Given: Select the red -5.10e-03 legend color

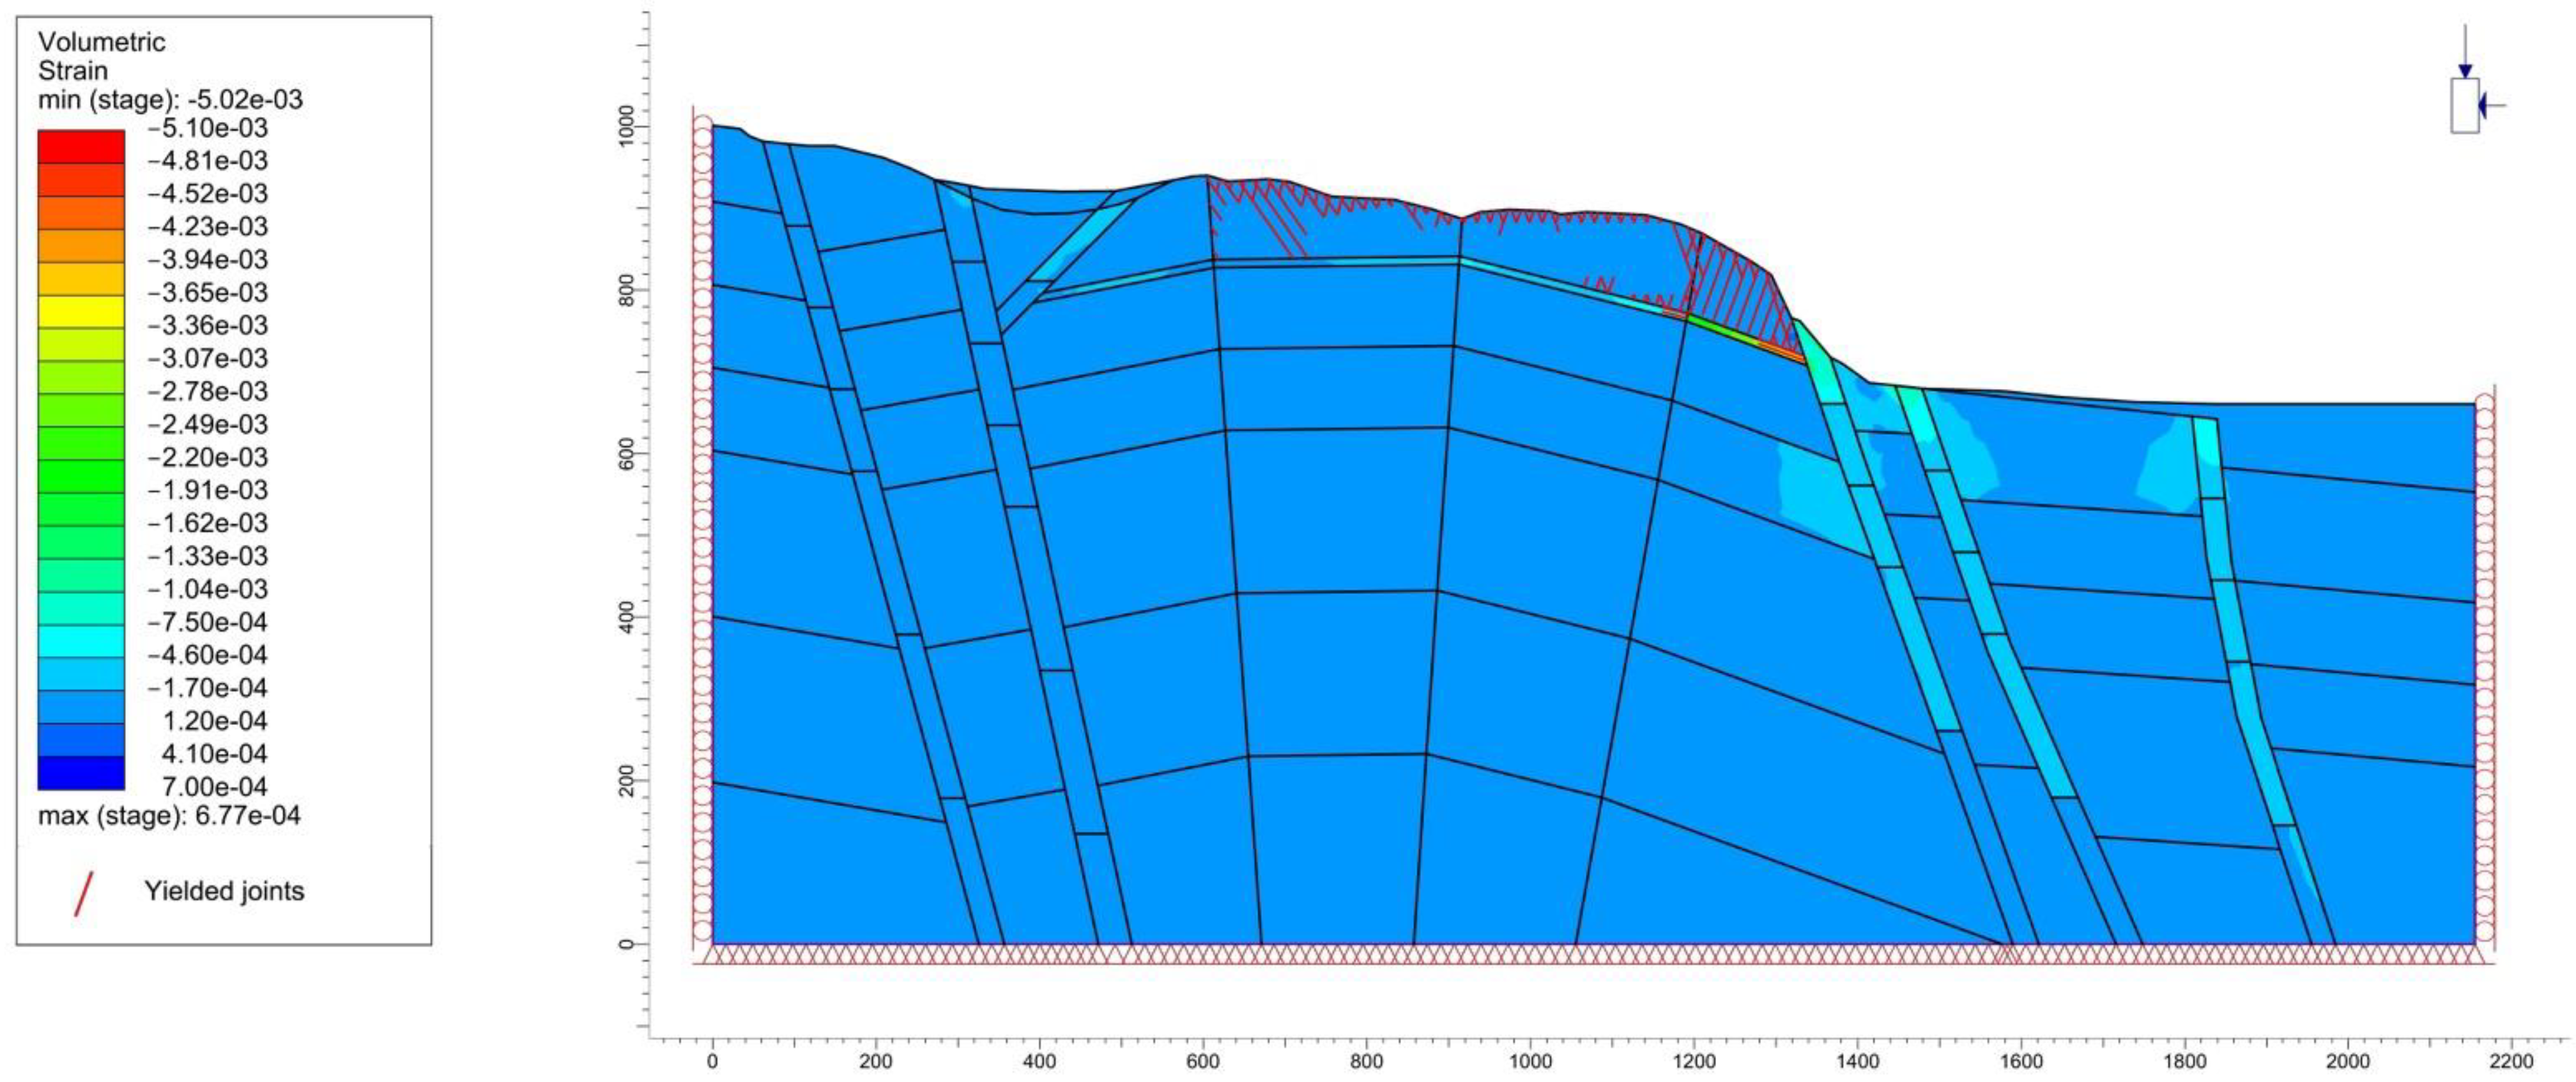Looking at the screenshot, I should pos(81,146).
